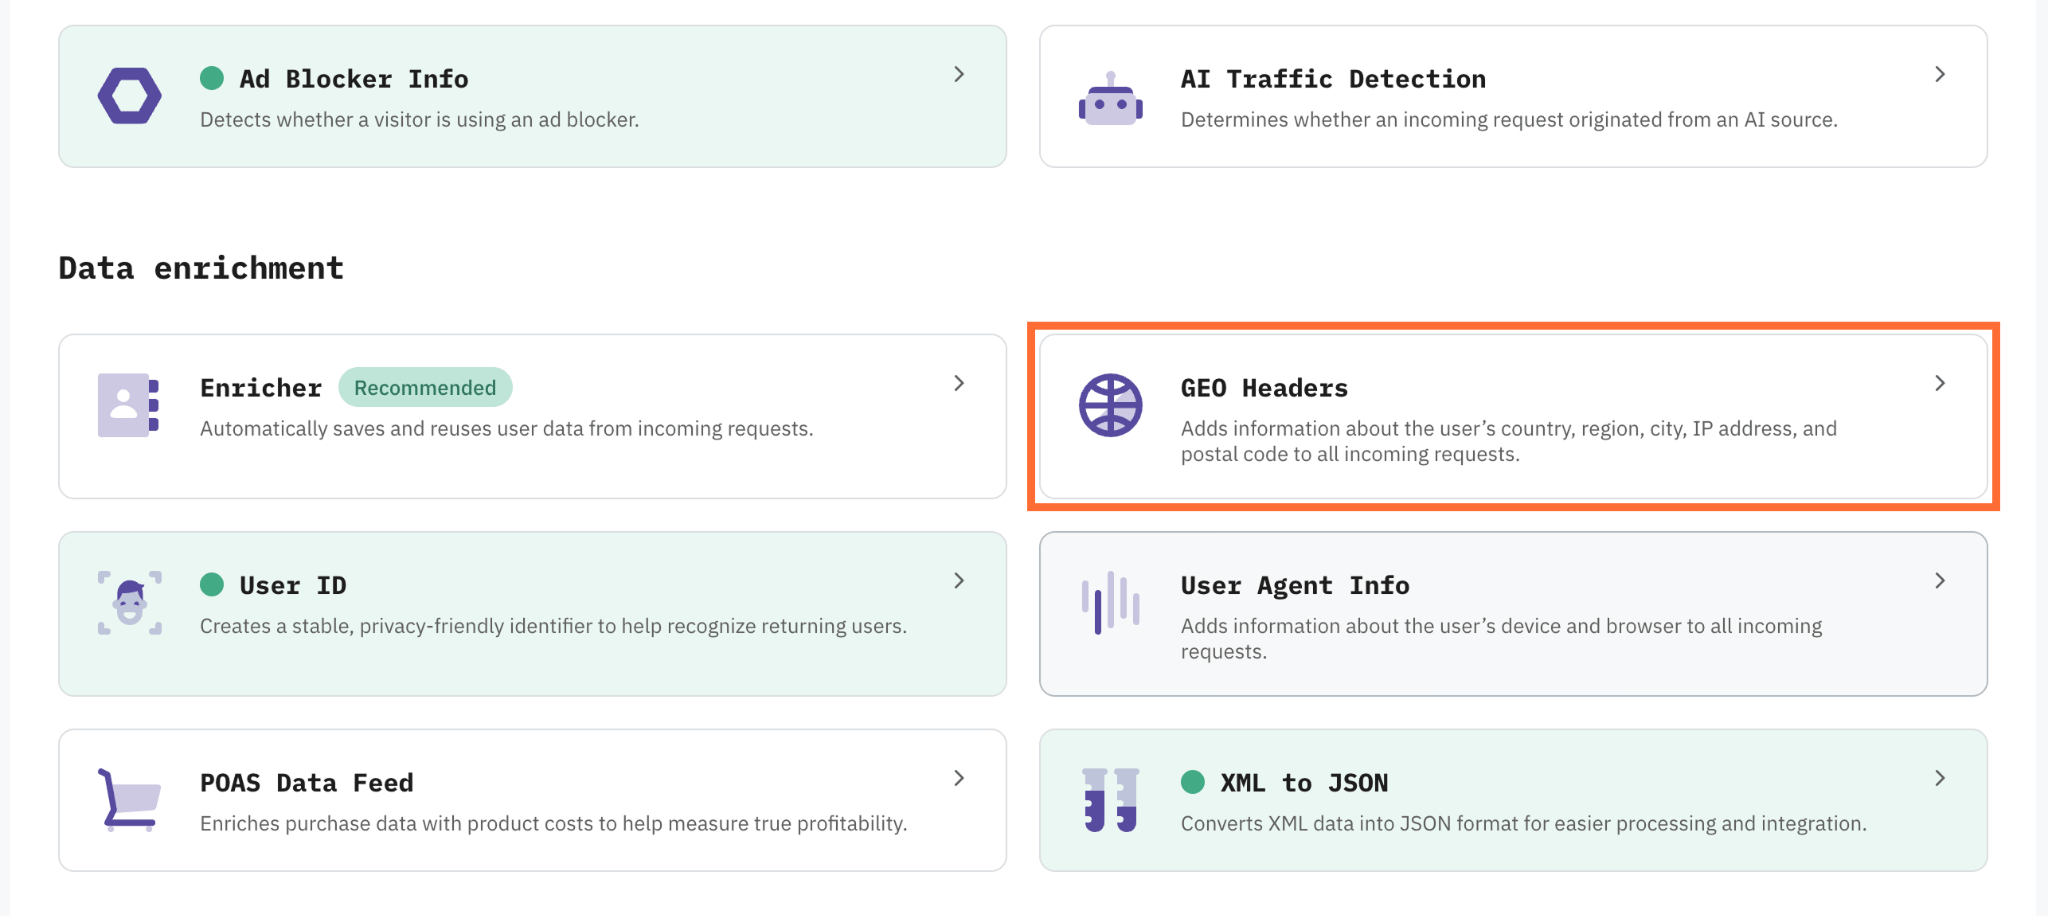This screenshot has width=2048, height=916.
Task: Expand the Enricher card chevron
Action: pyautogui.click(x=959, y=383)
